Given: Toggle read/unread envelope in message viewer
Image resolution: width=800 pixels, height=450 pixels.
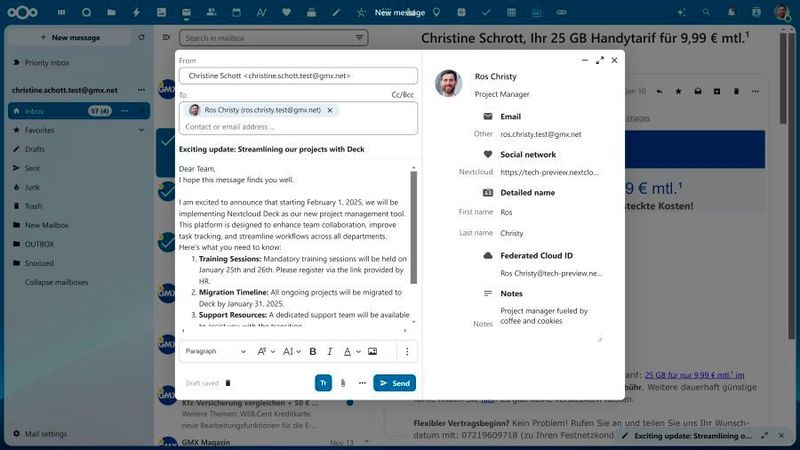Looking at the screenshot, I should point(697,91).
